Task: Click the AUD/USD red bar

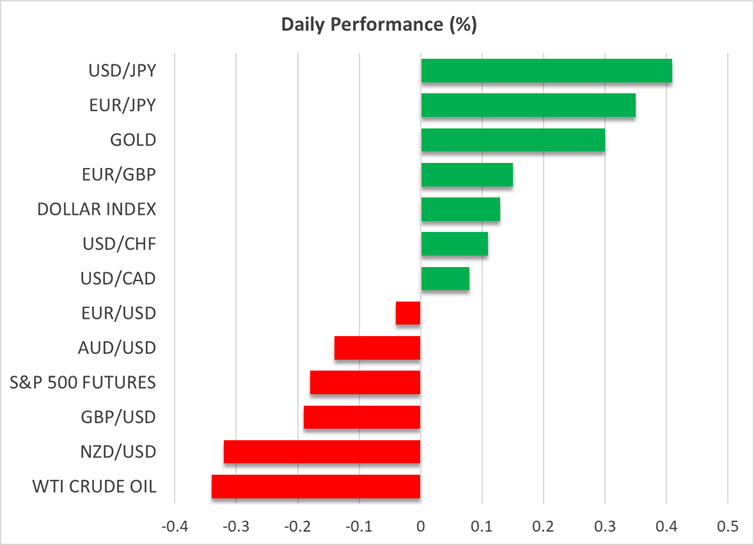Action: click(x=377, y=348)
